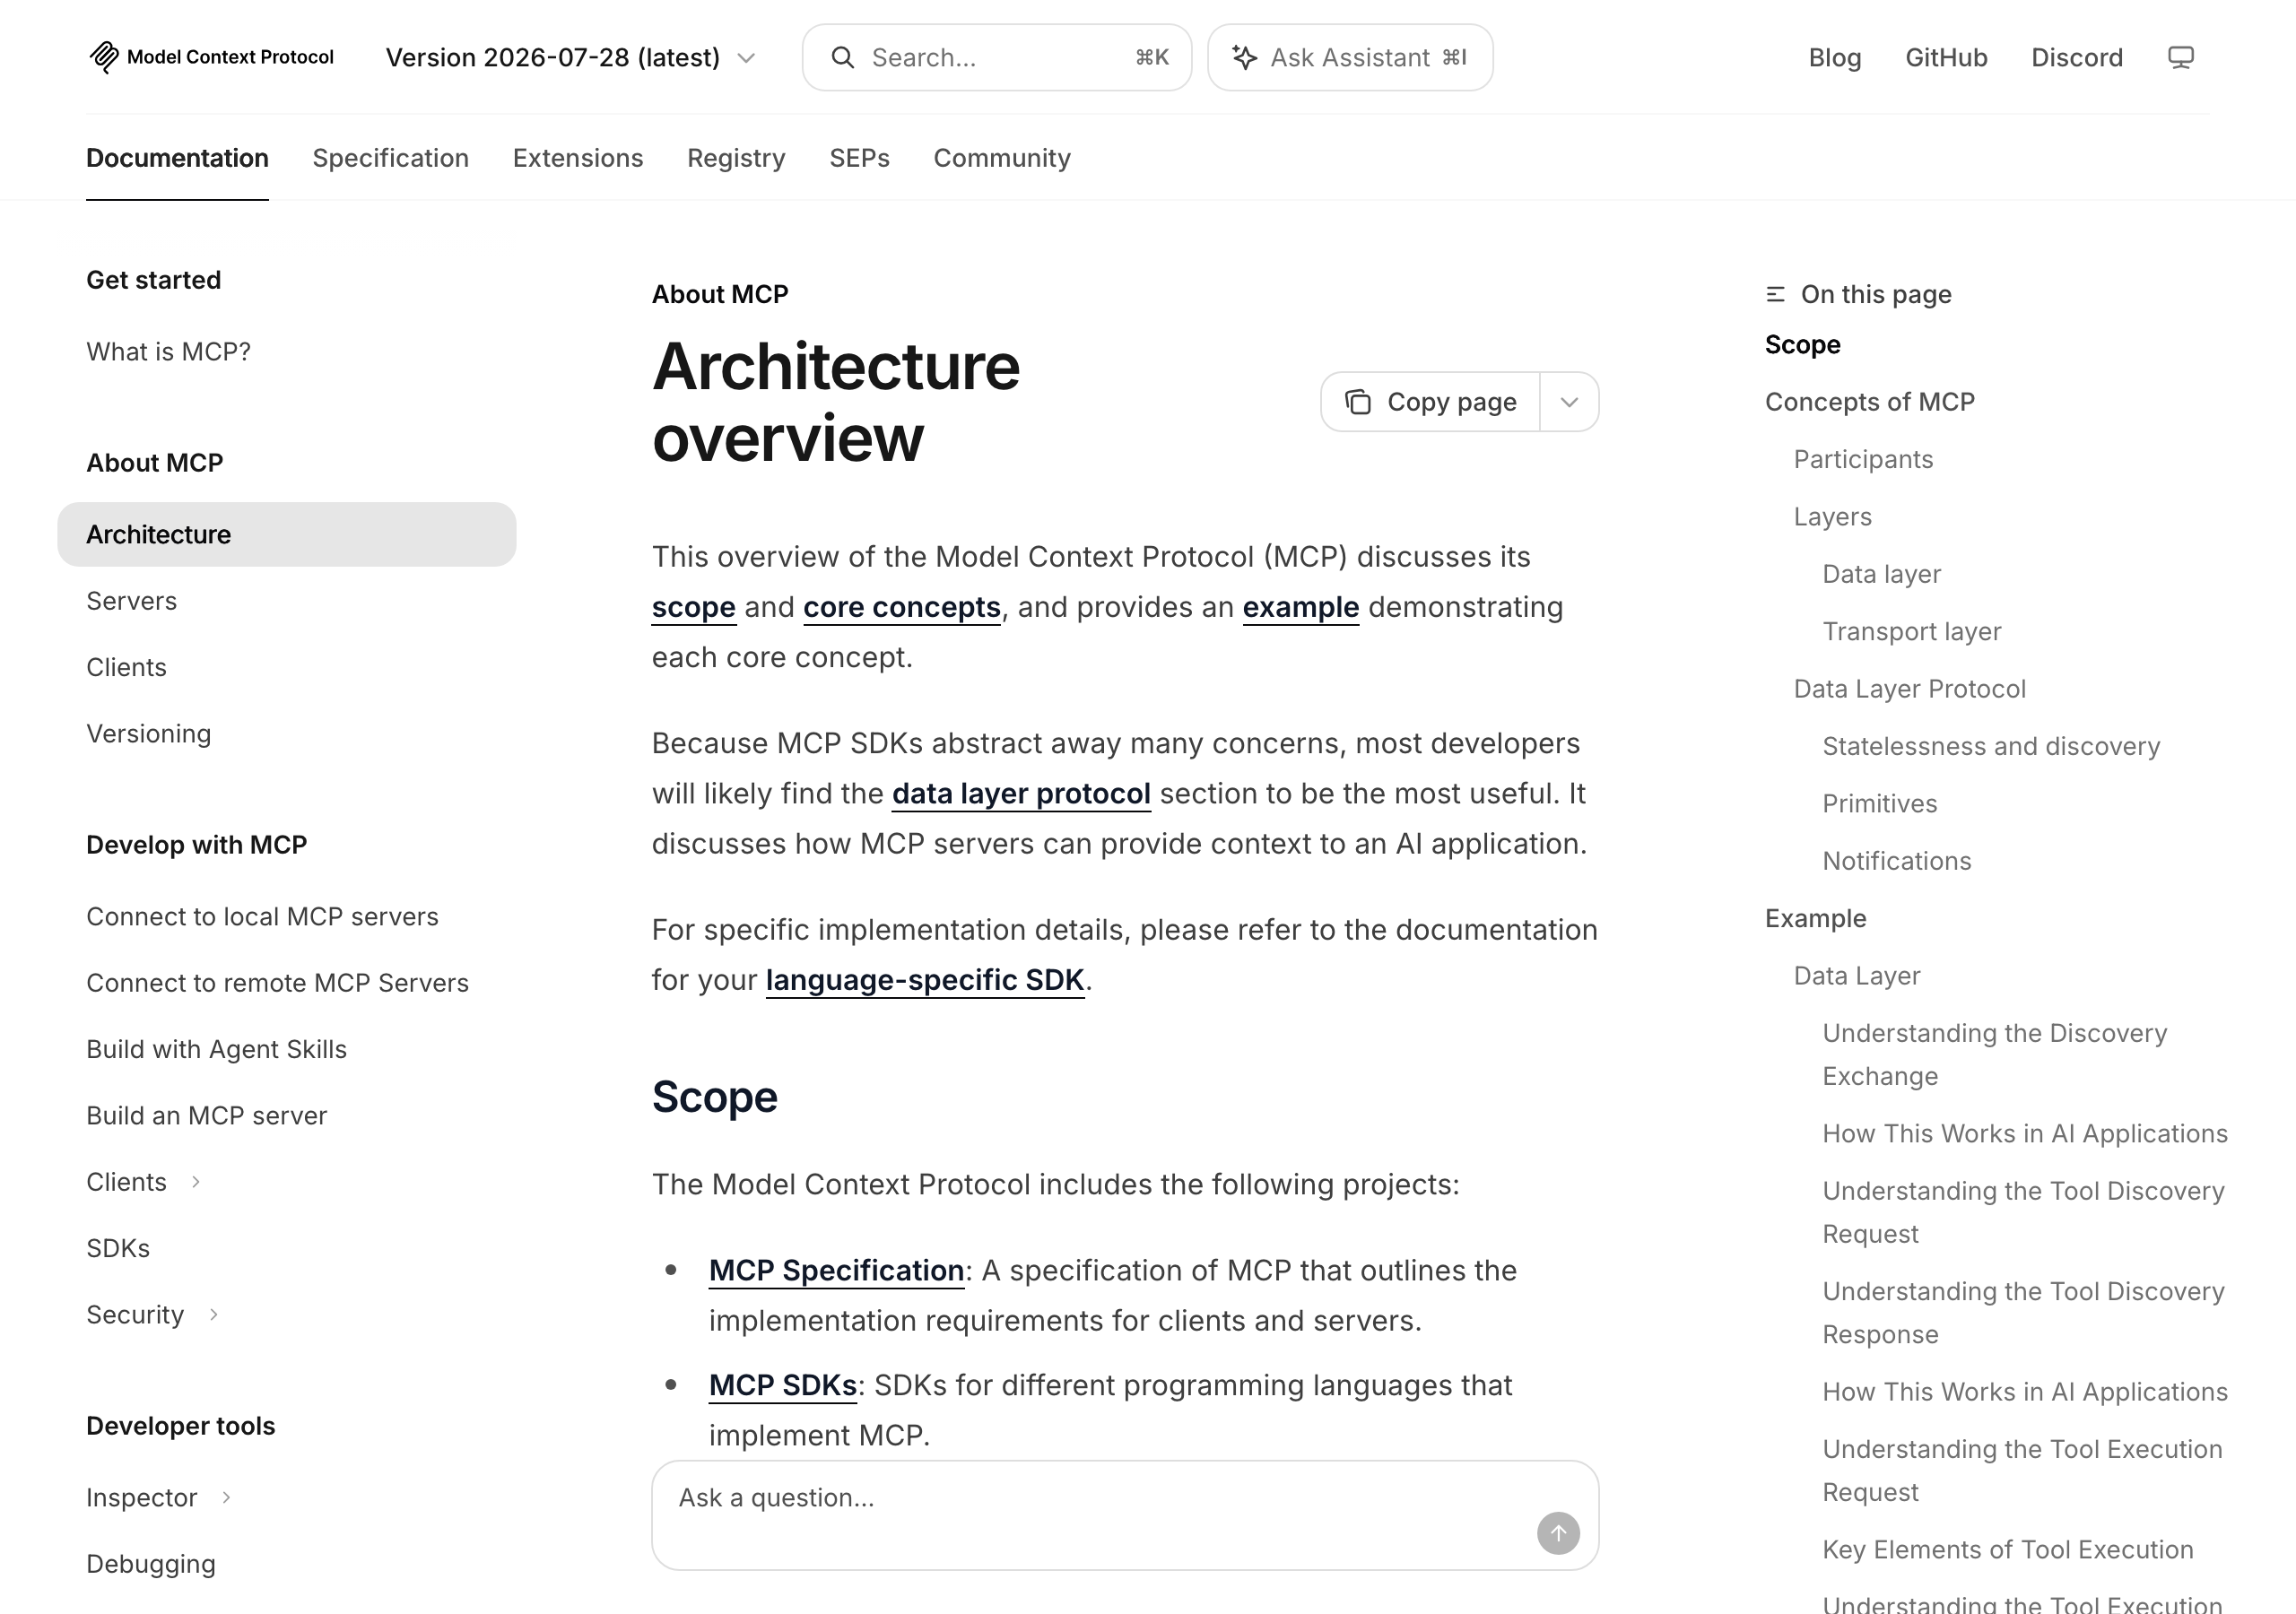2296x1614 pixels.
Task: Open the Registry tab
Action: tap(736, 158)
